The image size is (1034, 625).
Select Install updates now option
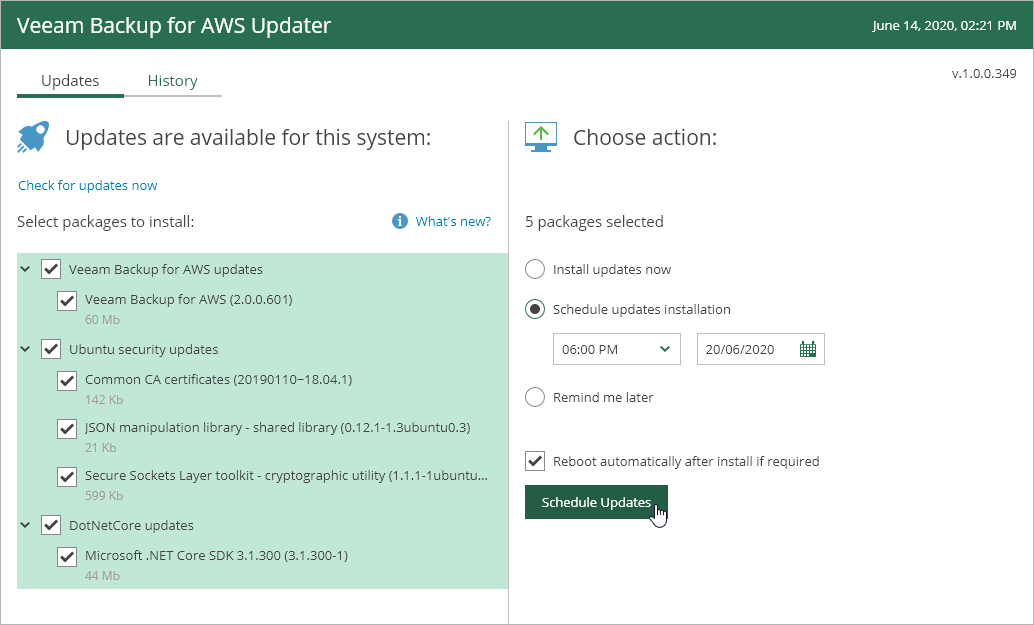535,269
